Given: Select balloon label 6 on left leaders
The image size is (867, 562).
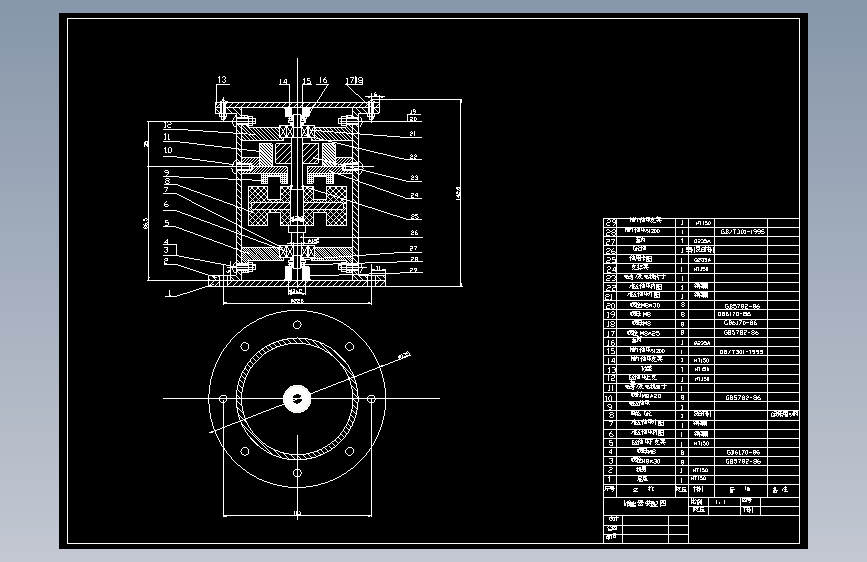Looking at the screenshot, I should click(166, 204).
